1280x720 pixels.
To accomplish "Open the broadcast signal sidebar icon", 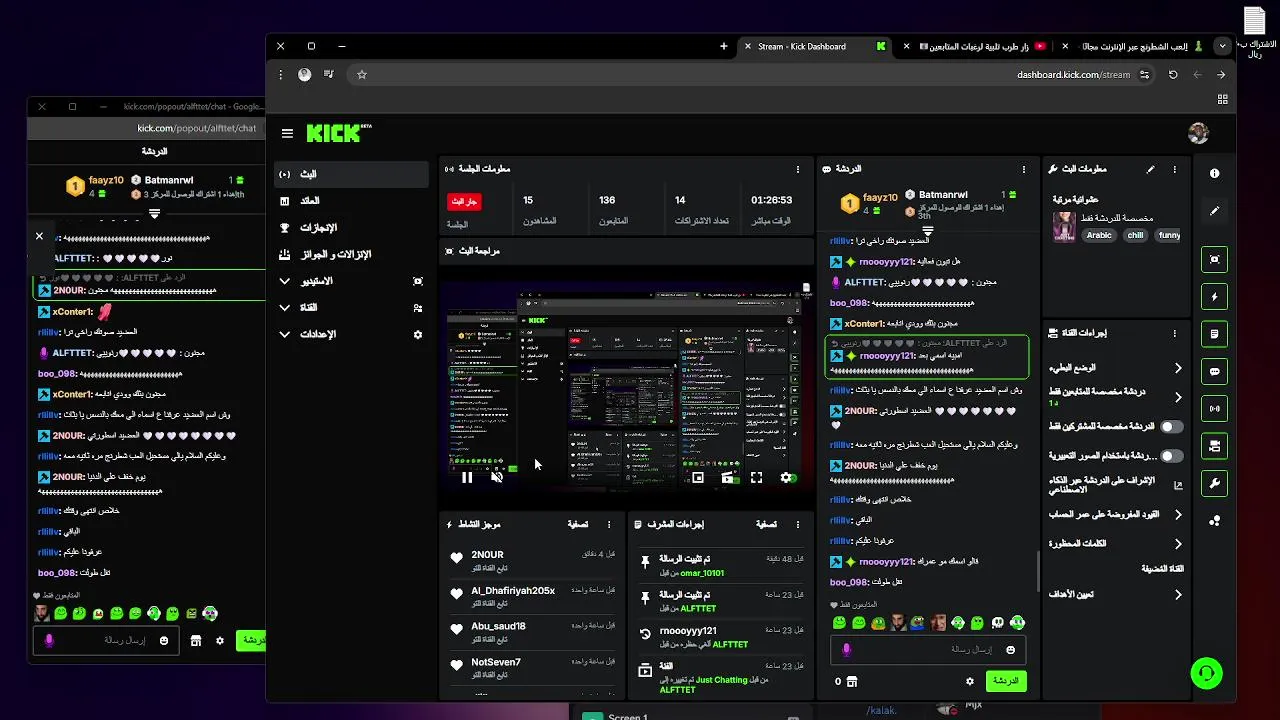I will pyautogui.click(x=1214, y=408).
